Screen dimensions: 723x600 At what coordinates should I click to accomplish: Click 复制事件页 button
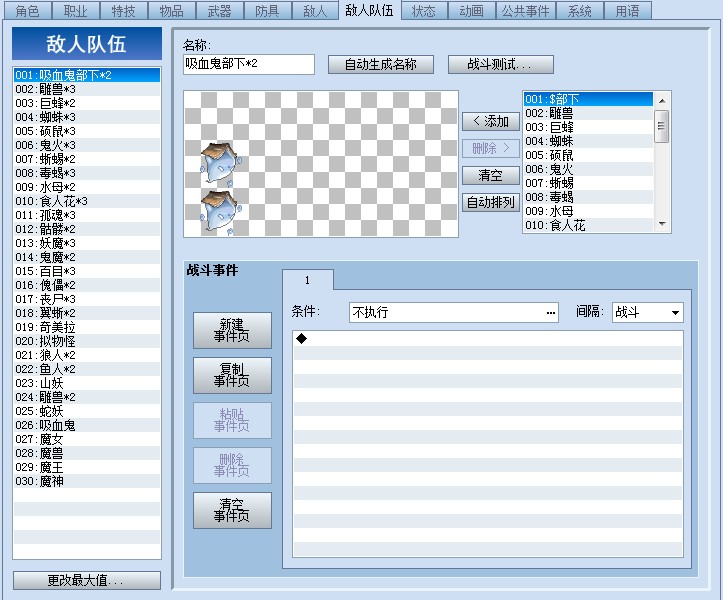[x=232, y=375]
